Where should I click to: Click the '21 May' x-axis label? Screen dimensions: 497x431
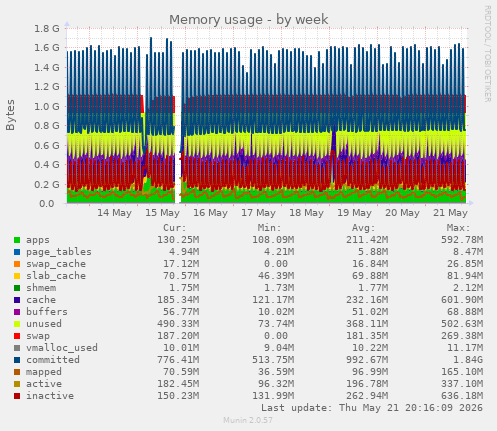[450, 213]
